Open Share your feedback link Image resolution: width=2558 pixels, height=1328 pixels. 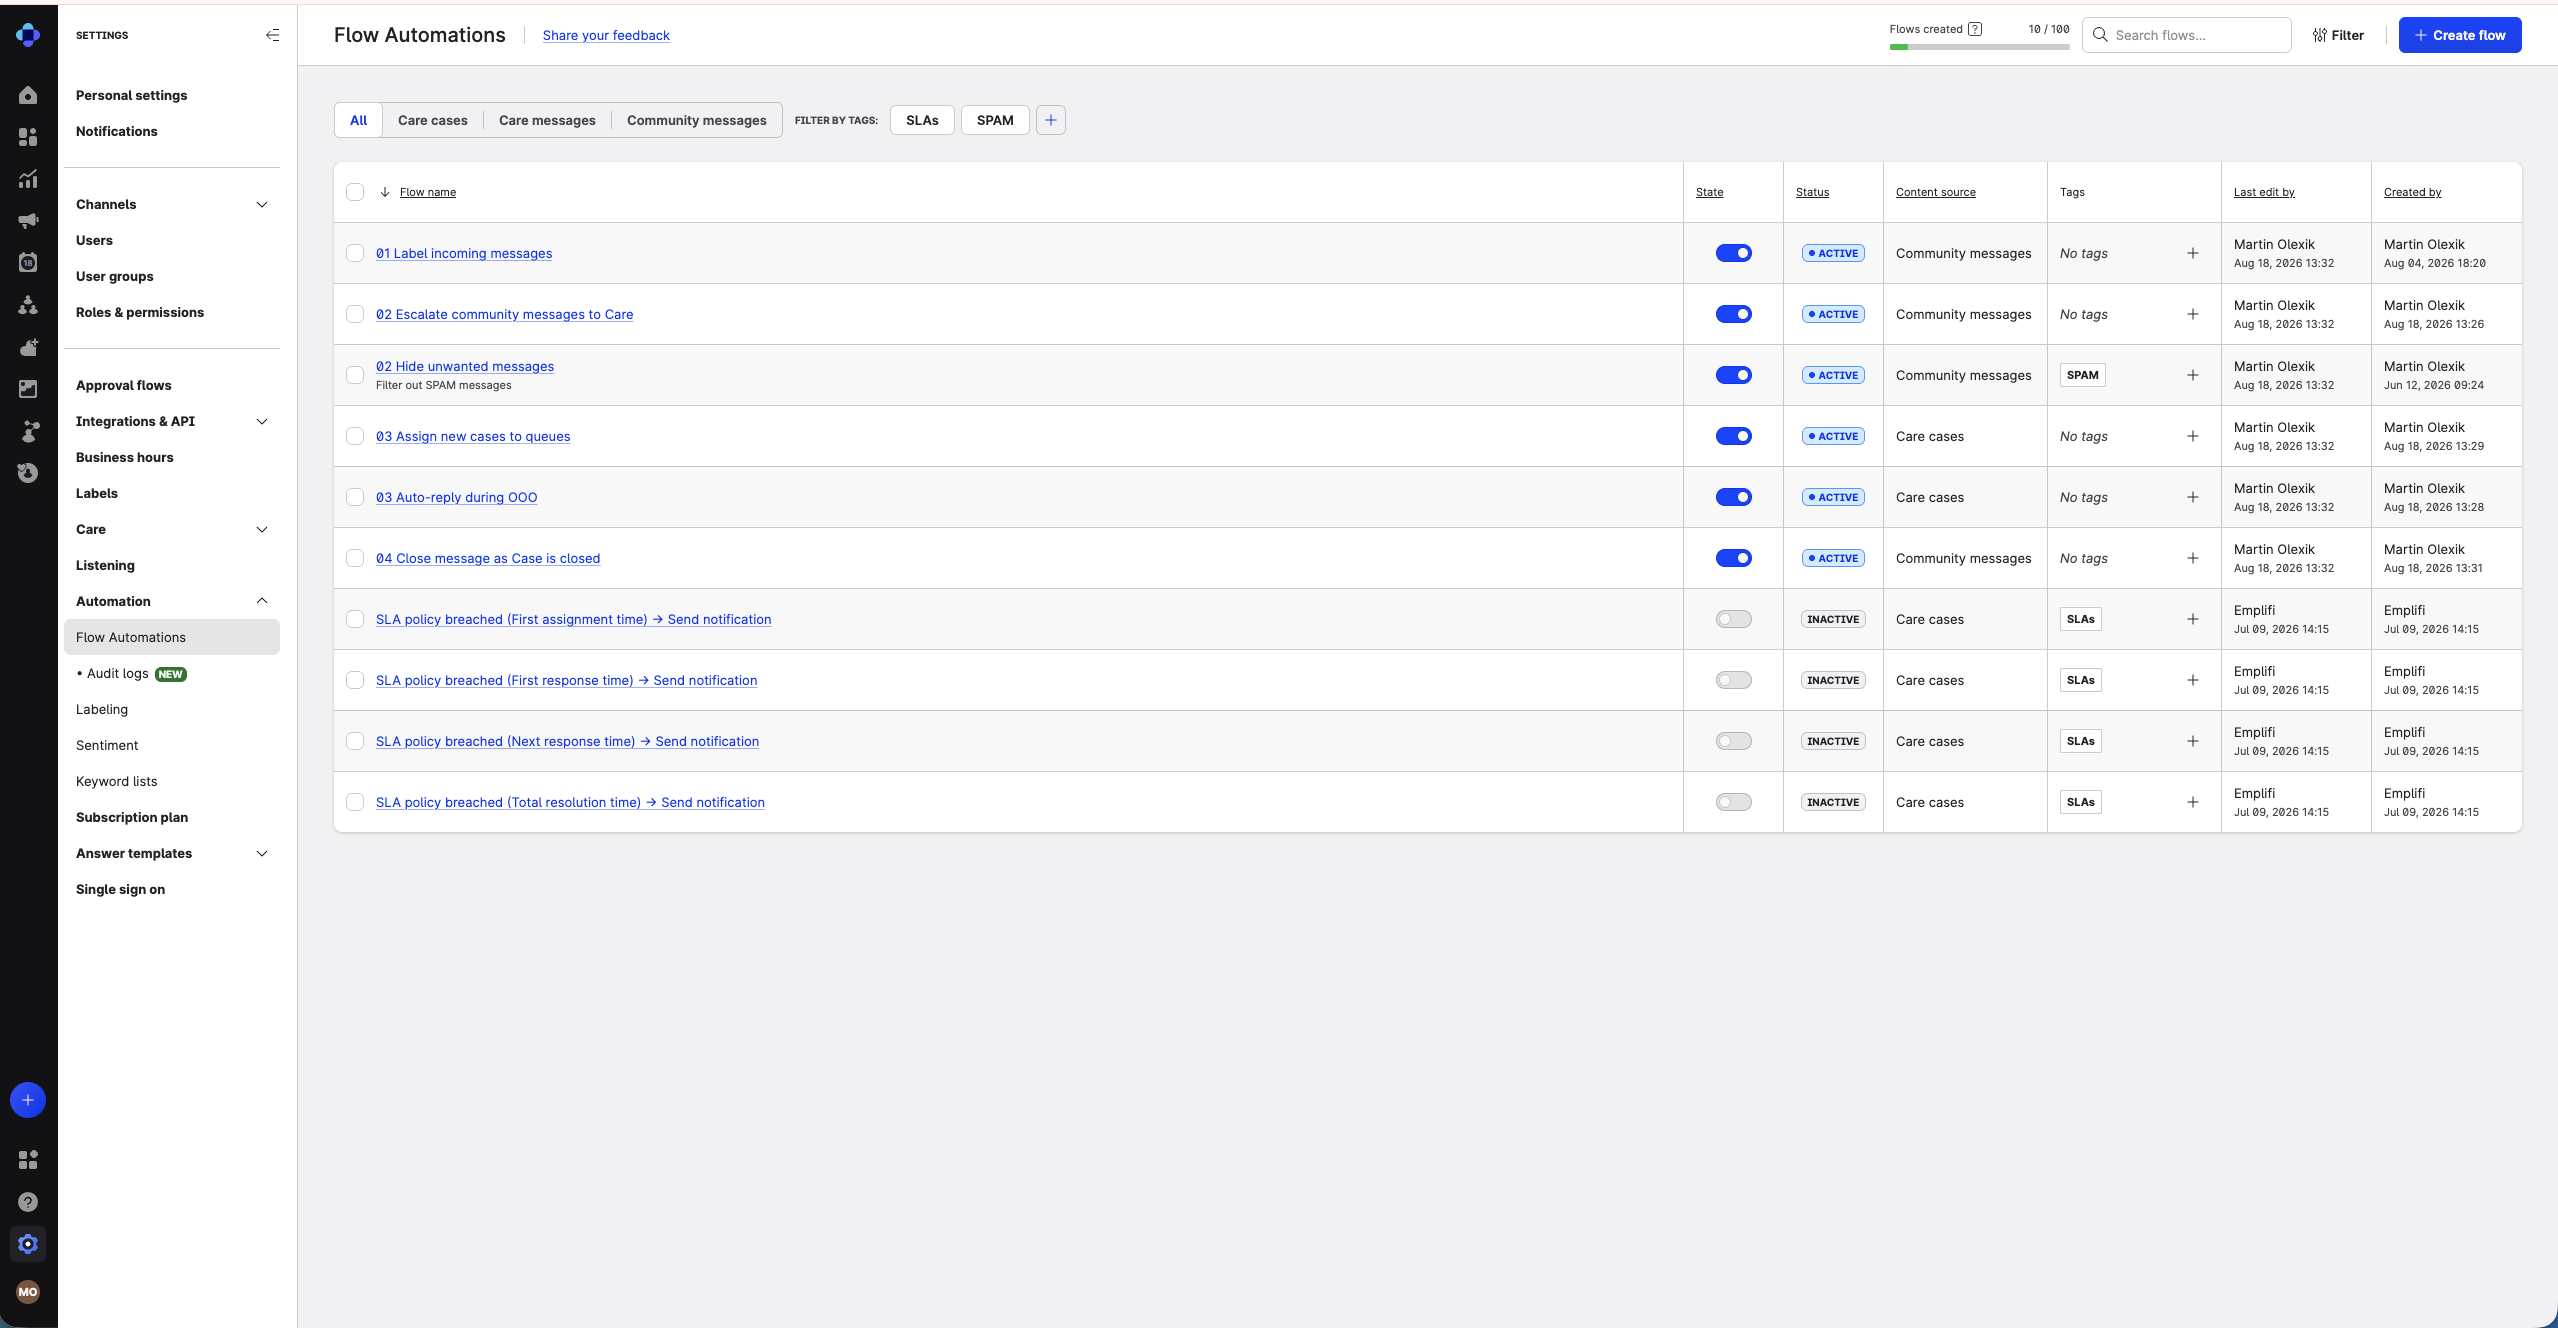click(606, 35)
